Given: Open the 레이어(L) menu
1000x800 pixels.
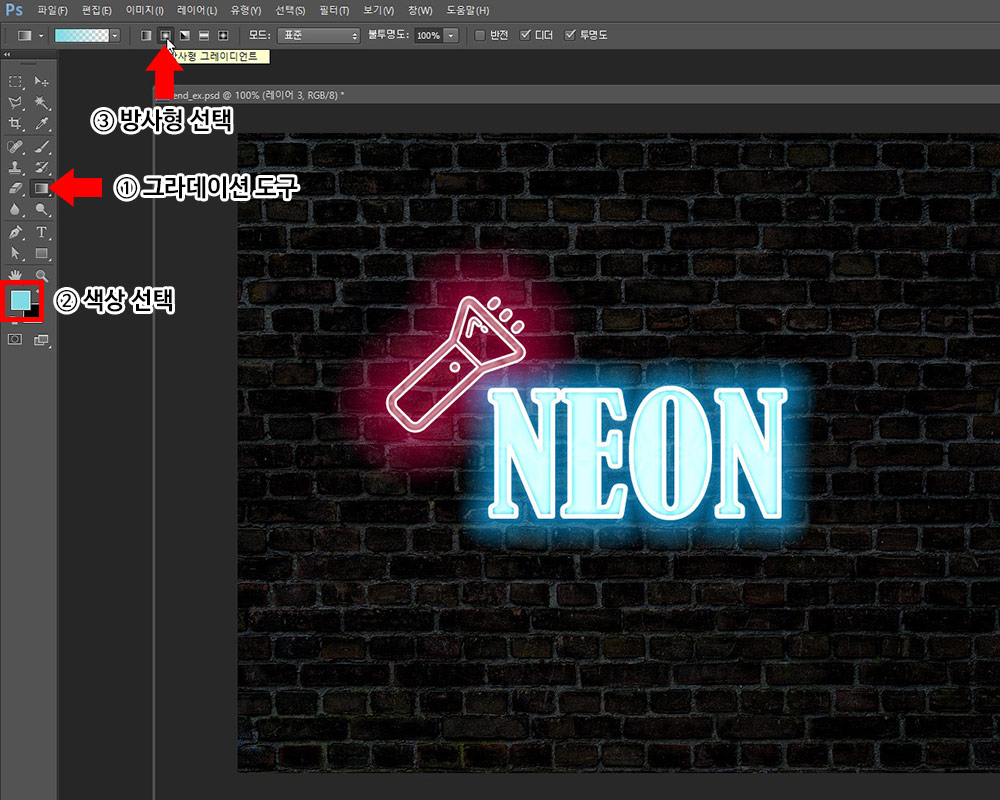Looking at the screenshot, I should pyautogui.click(x=197, y=11).
